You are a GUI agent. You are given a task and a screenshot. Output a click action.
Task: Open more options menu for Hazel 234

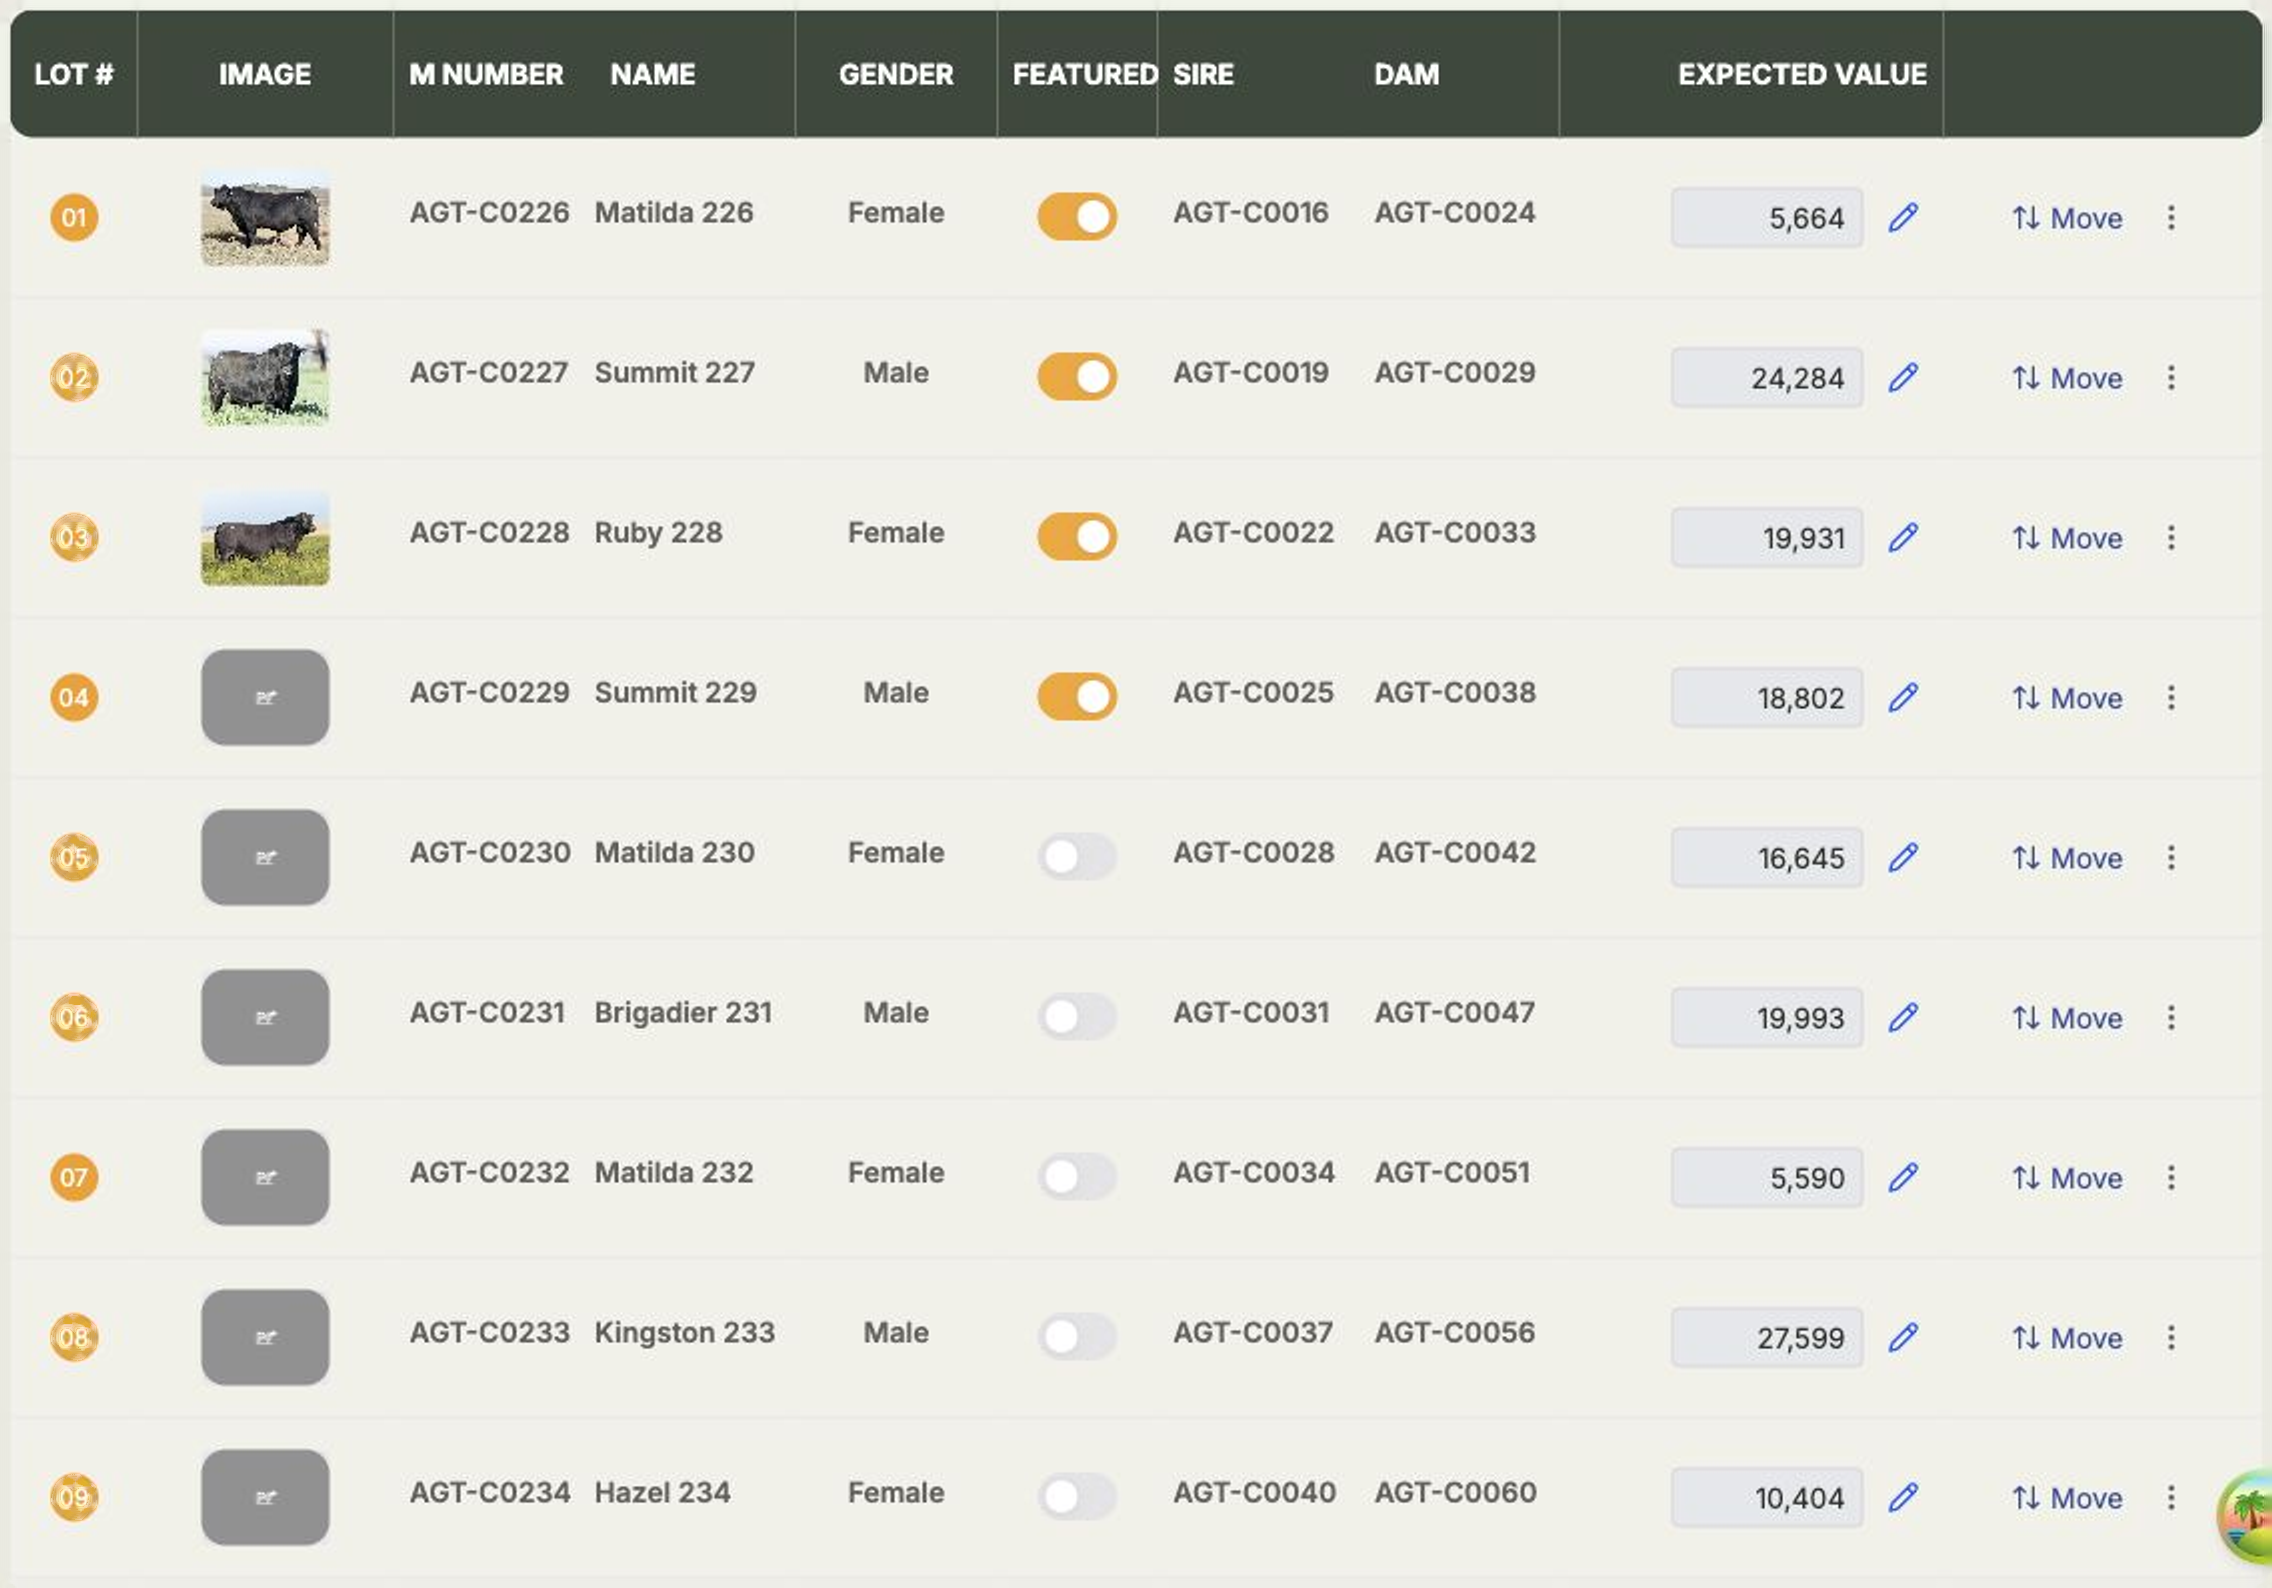point(2171,1497)
